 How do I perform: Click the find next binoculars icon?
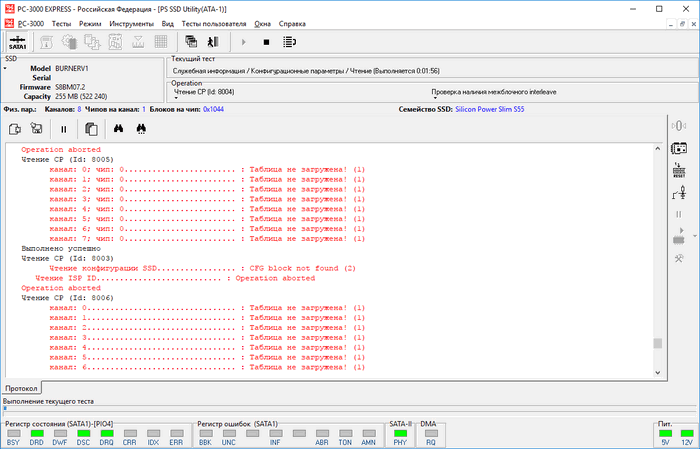coord(142,129)
